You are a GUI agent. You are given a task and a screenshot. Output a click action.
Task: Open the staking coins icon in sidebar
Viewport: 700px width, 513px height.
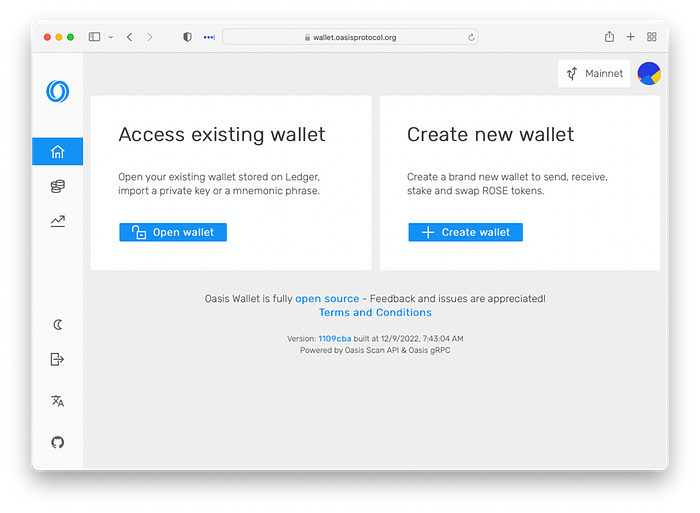(x=58, y=186)
